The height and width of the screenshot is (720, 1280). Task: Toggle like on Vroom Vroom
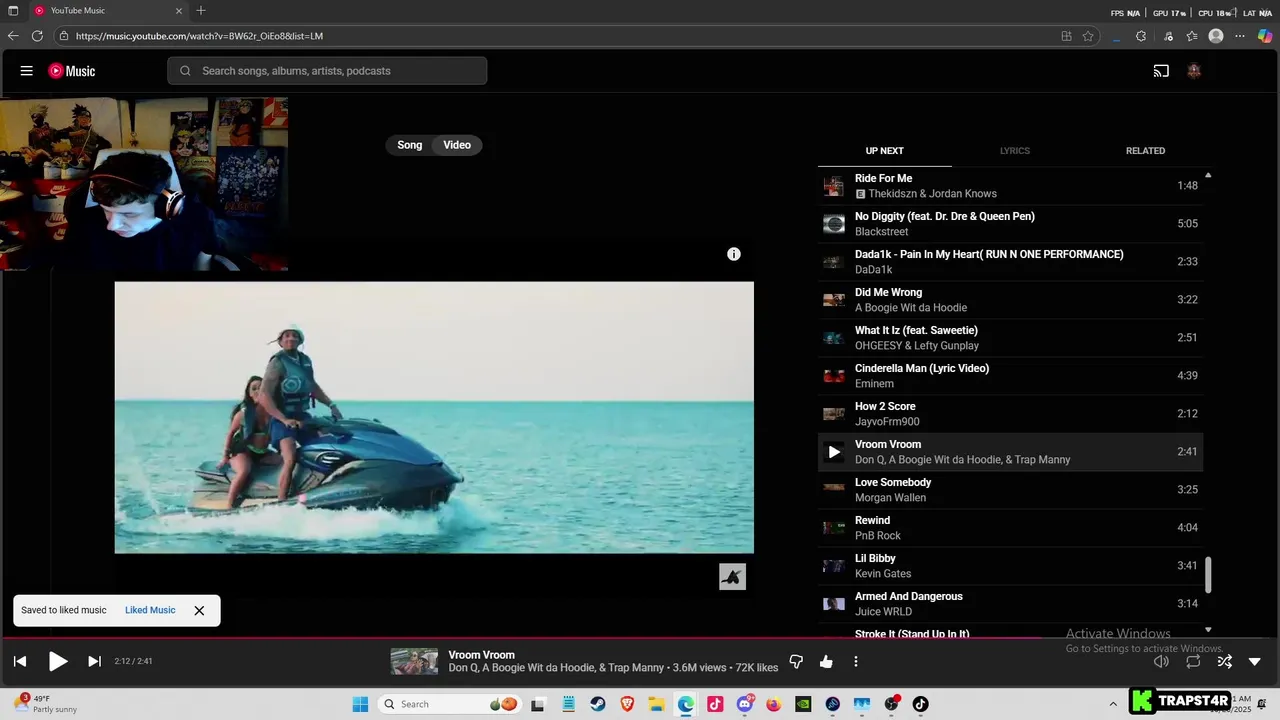(826, 661)
